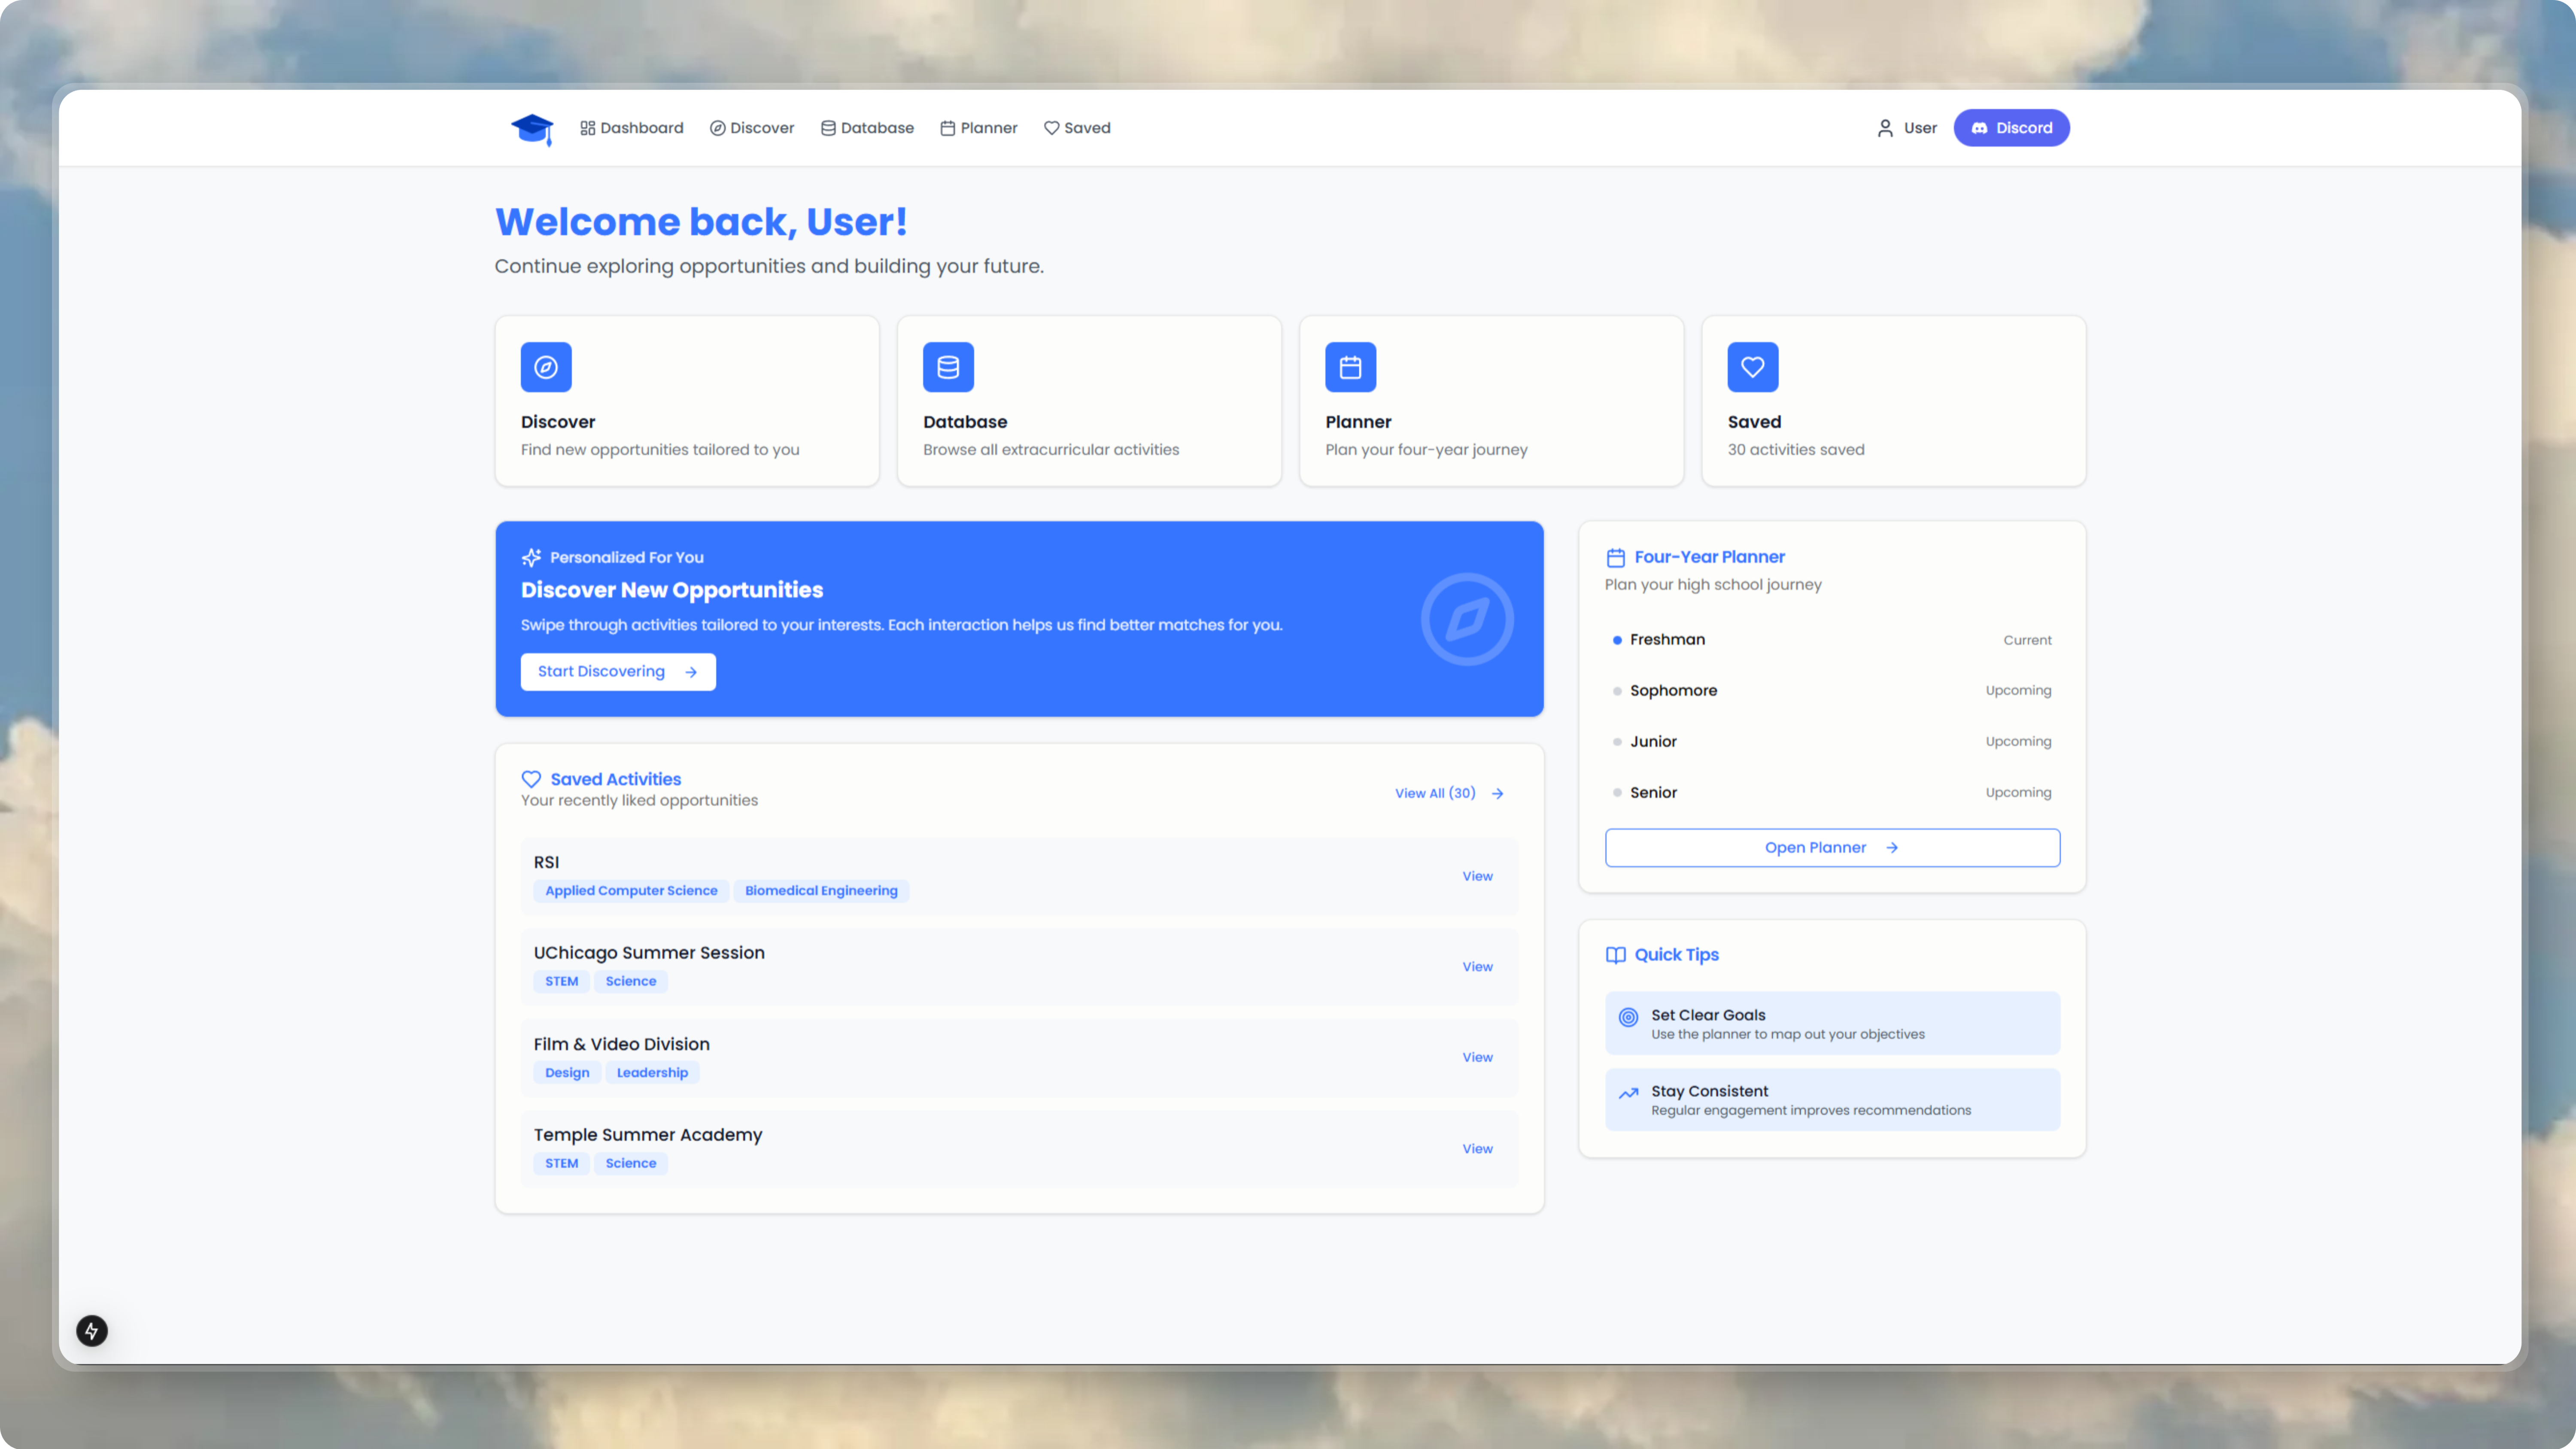The width and height of the screenshot is (2576, 1449).
Task: Click the user profile icon
Action: [x=1885, y=128]
